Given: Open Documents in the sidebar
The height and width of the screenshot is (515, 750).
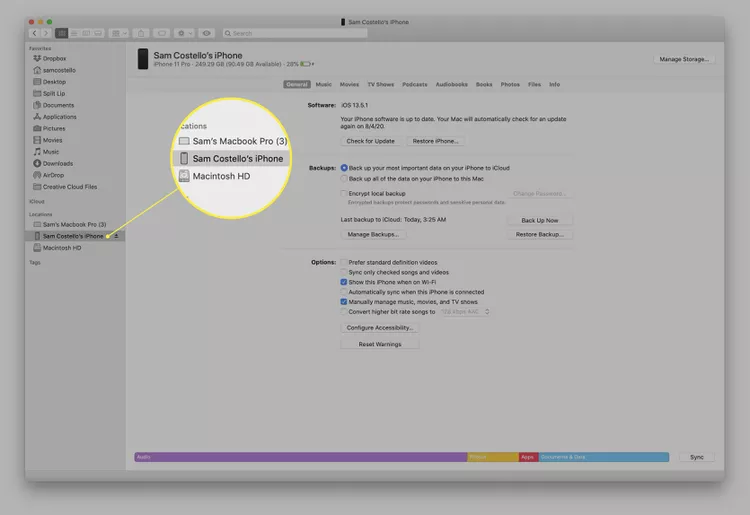Looking at the screenshot, I should click(x=54, y=105).
